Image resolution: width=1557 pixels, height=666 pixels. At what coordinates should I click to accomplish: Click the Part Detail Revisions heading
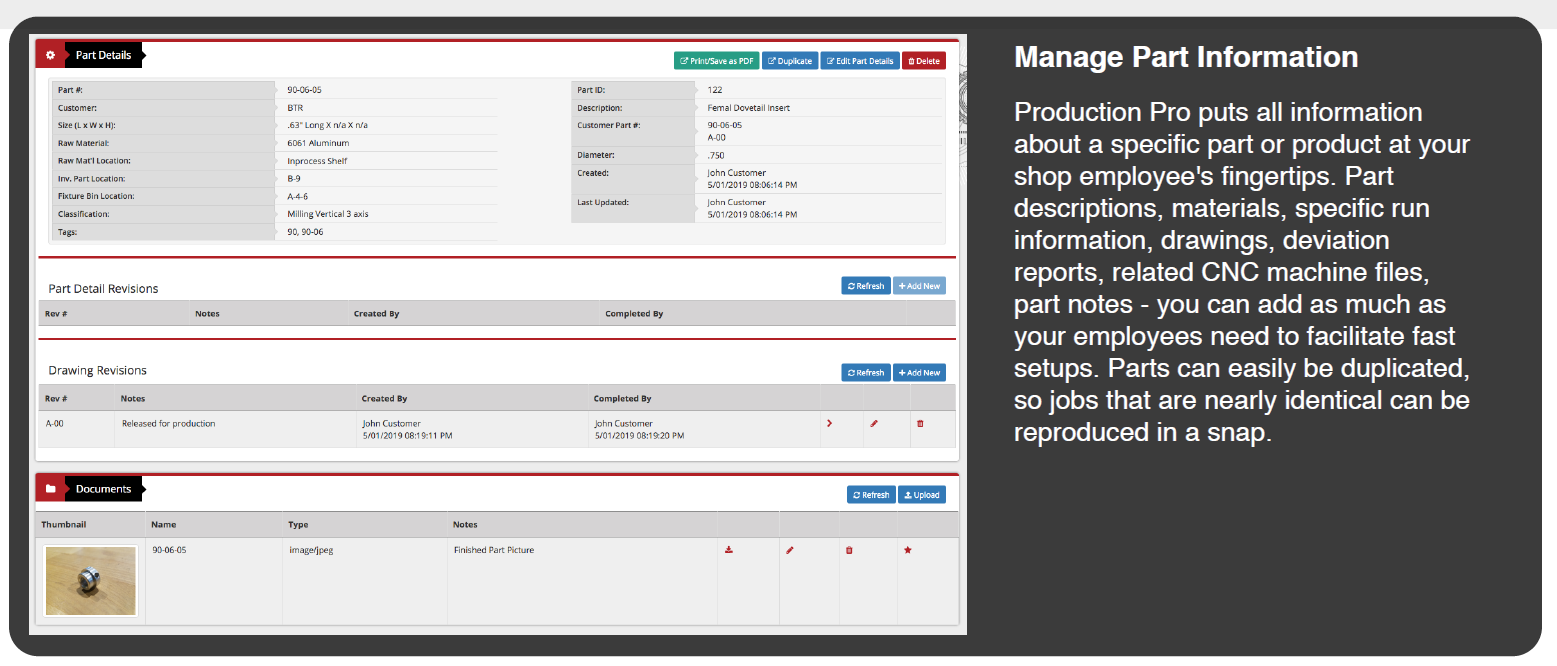click(103, 289)
